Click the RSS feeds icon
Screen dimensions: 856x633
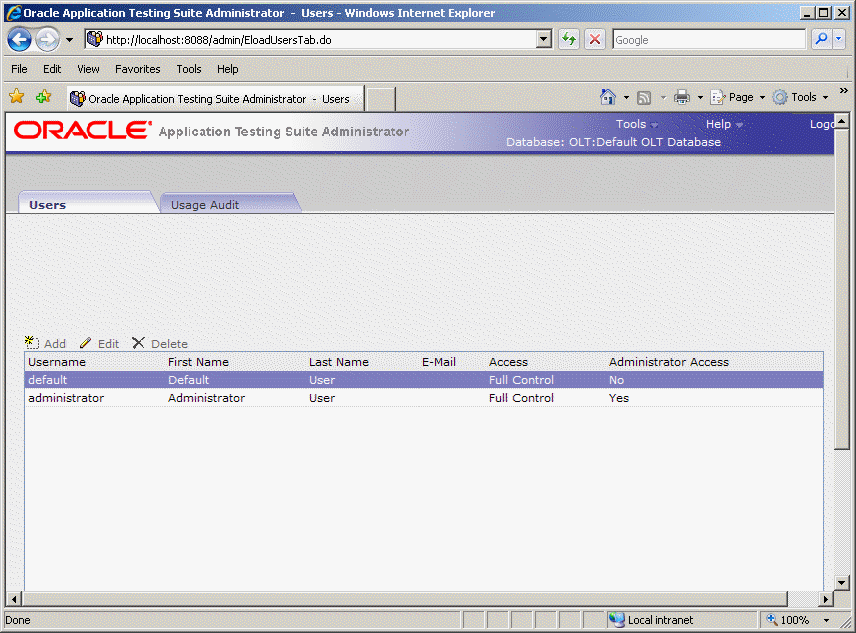(644, 98)
